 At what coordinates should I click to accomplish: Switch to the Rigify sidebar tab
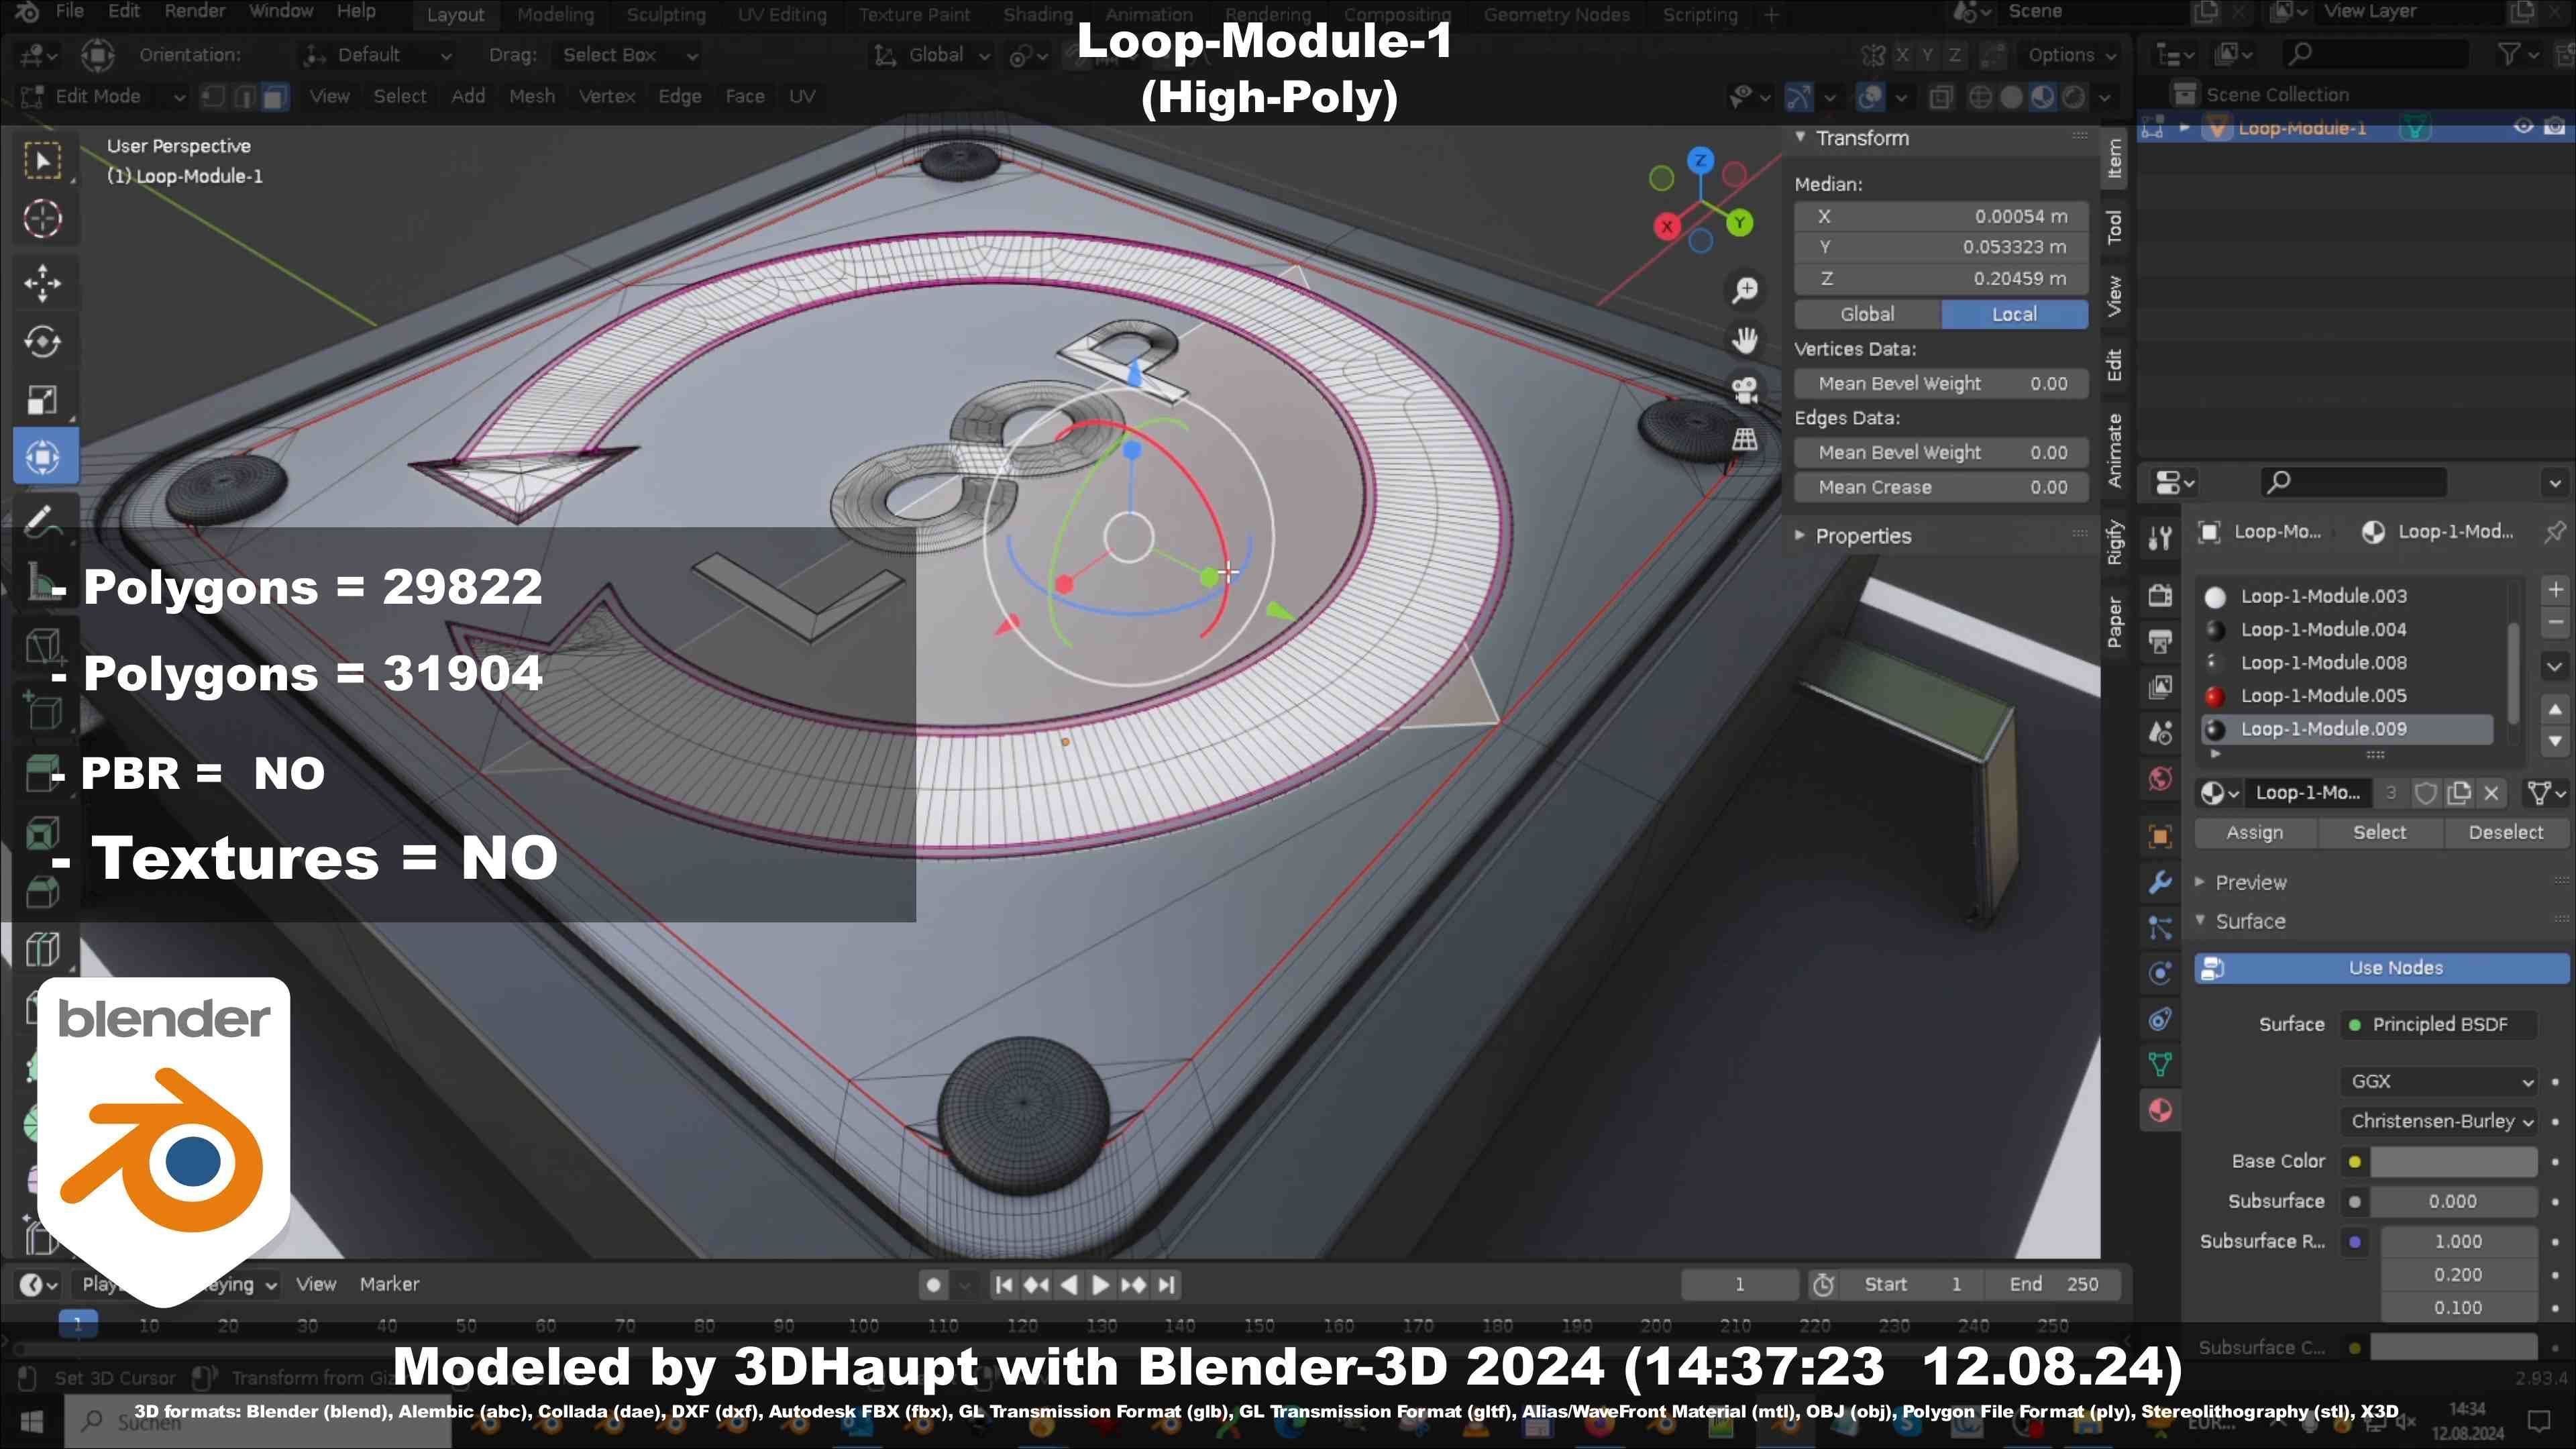2114,543
